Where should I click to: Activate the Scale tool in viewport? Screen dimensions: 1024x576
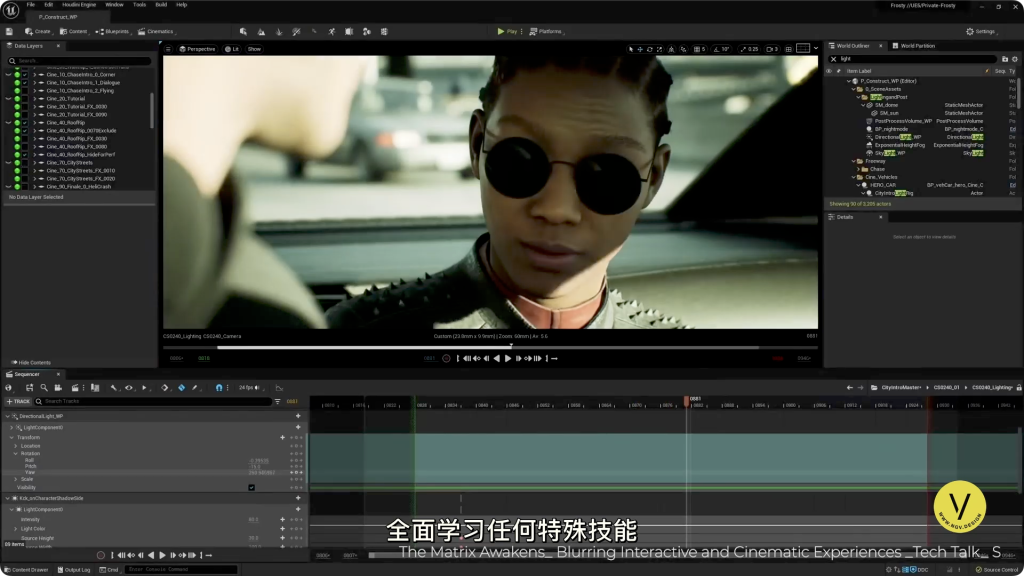click(660, 49)
